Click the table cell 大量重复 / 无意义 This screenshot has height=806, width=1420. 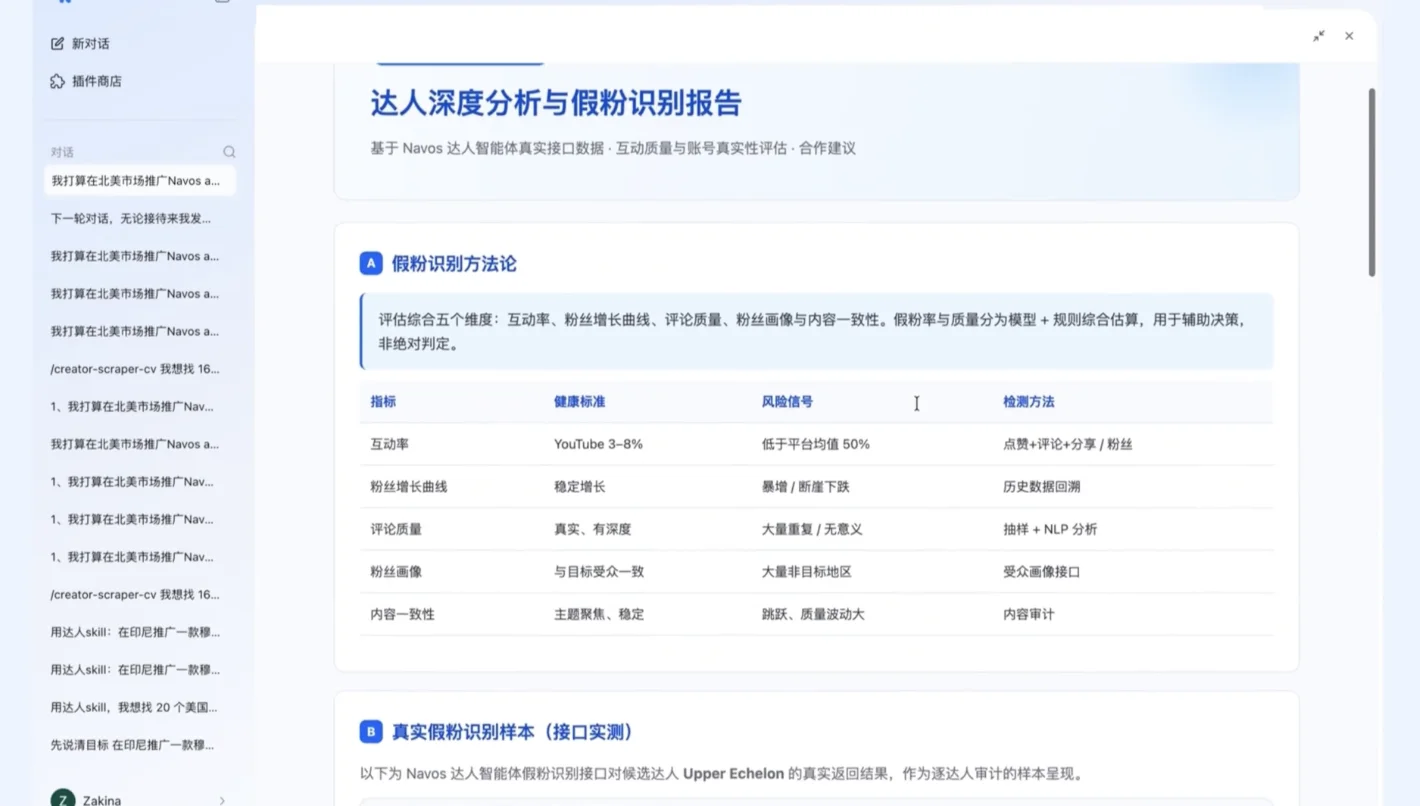tap(812, 529)
